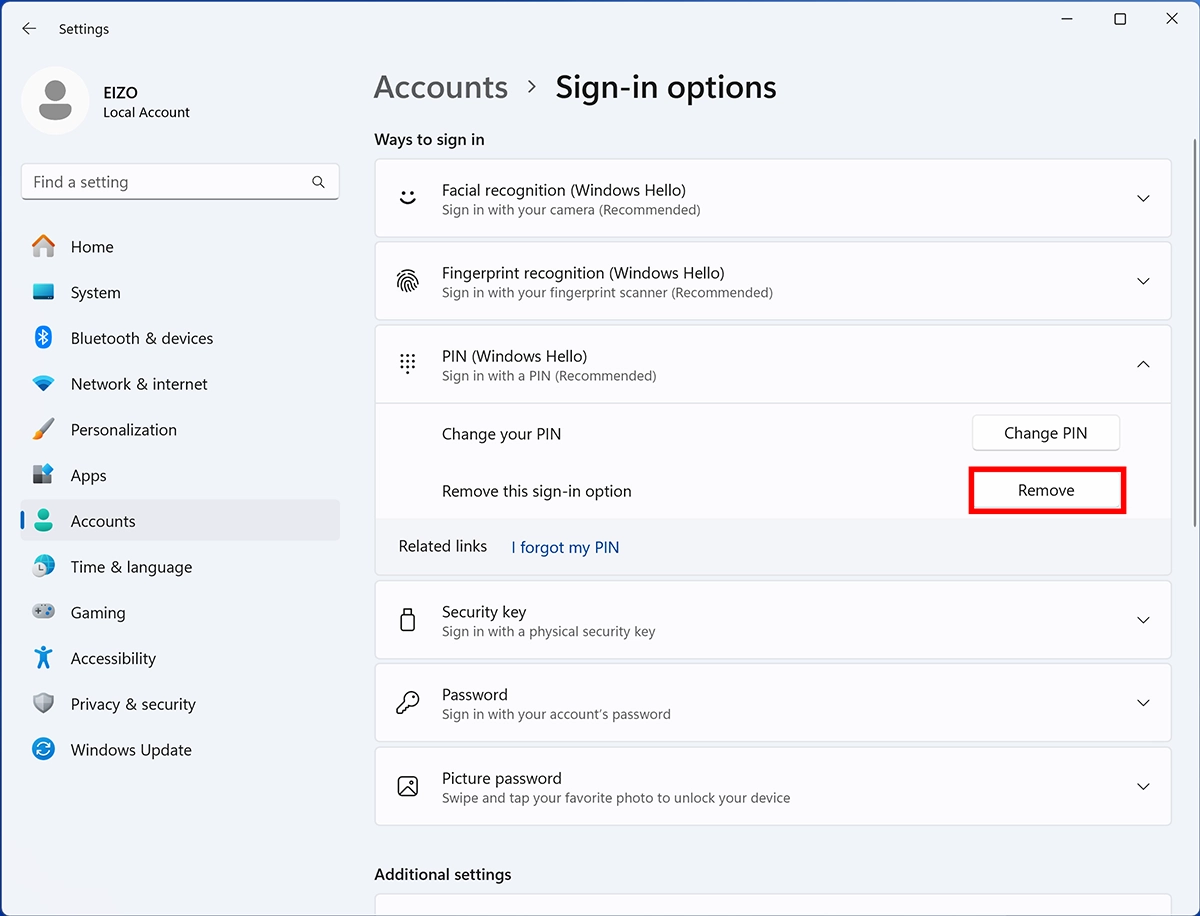Select Network & internet in sidebar
This screenshot has width=1200, height=916.
pos(180,384)
